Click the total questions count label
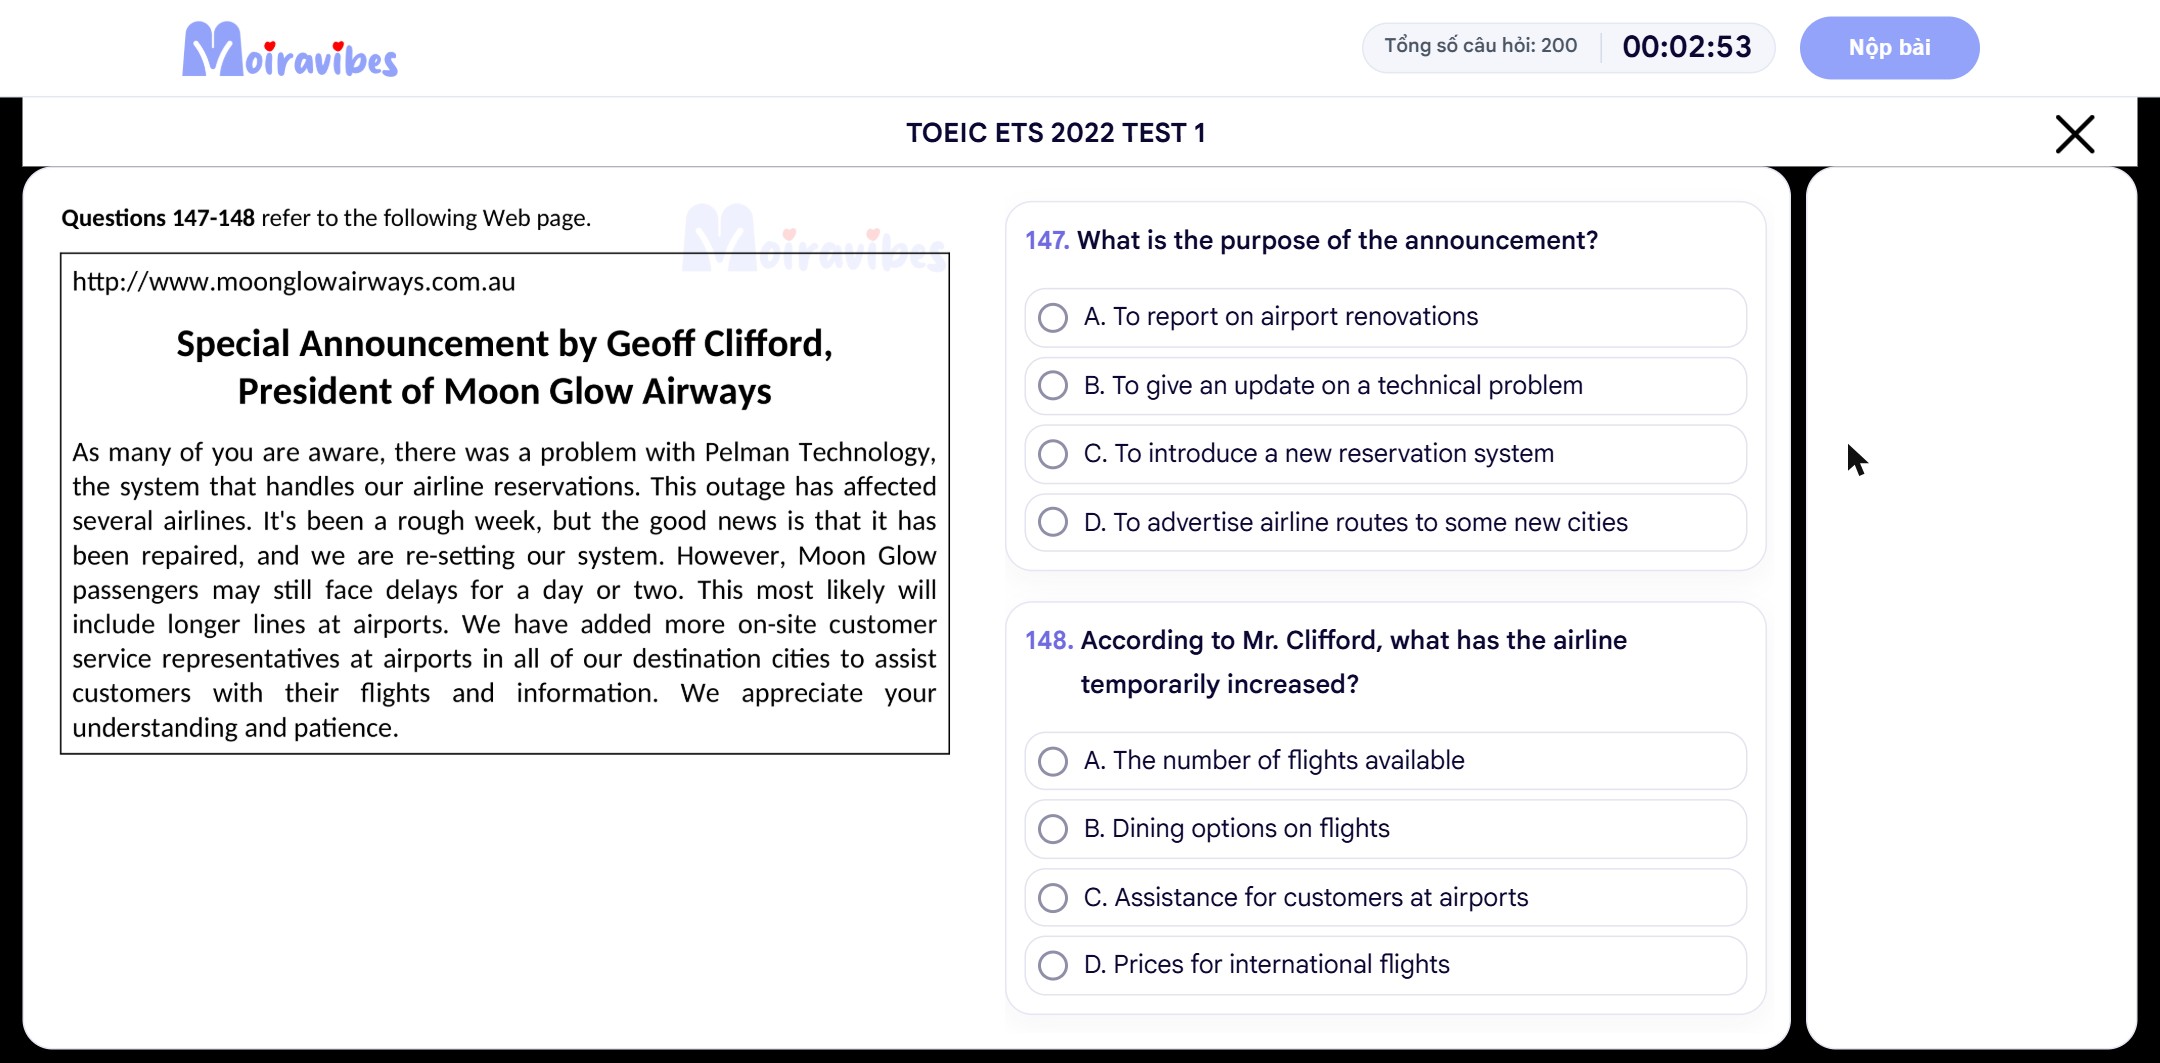The height and width of the screenshot is (1063, 2160). point(1480,46)
